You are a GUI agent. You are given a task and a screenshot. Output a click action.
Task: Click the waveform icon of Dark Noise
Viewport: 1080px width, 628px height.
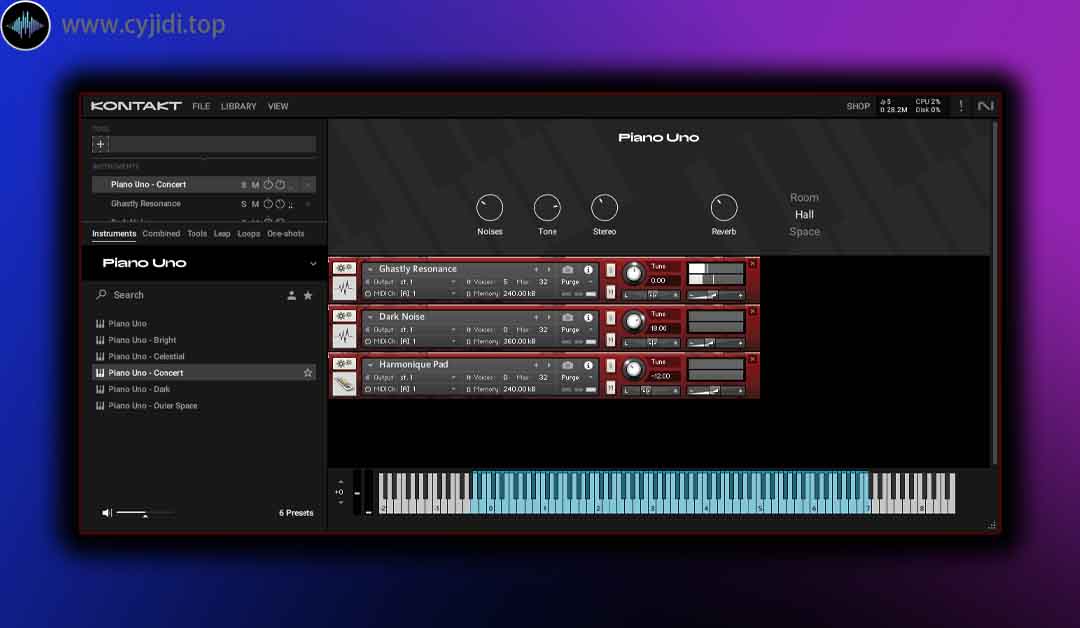(x=344, y=335)
